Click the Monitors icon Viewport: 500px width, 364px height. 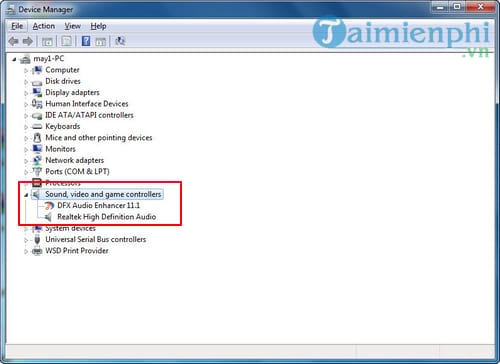click(x=37, y=149)
